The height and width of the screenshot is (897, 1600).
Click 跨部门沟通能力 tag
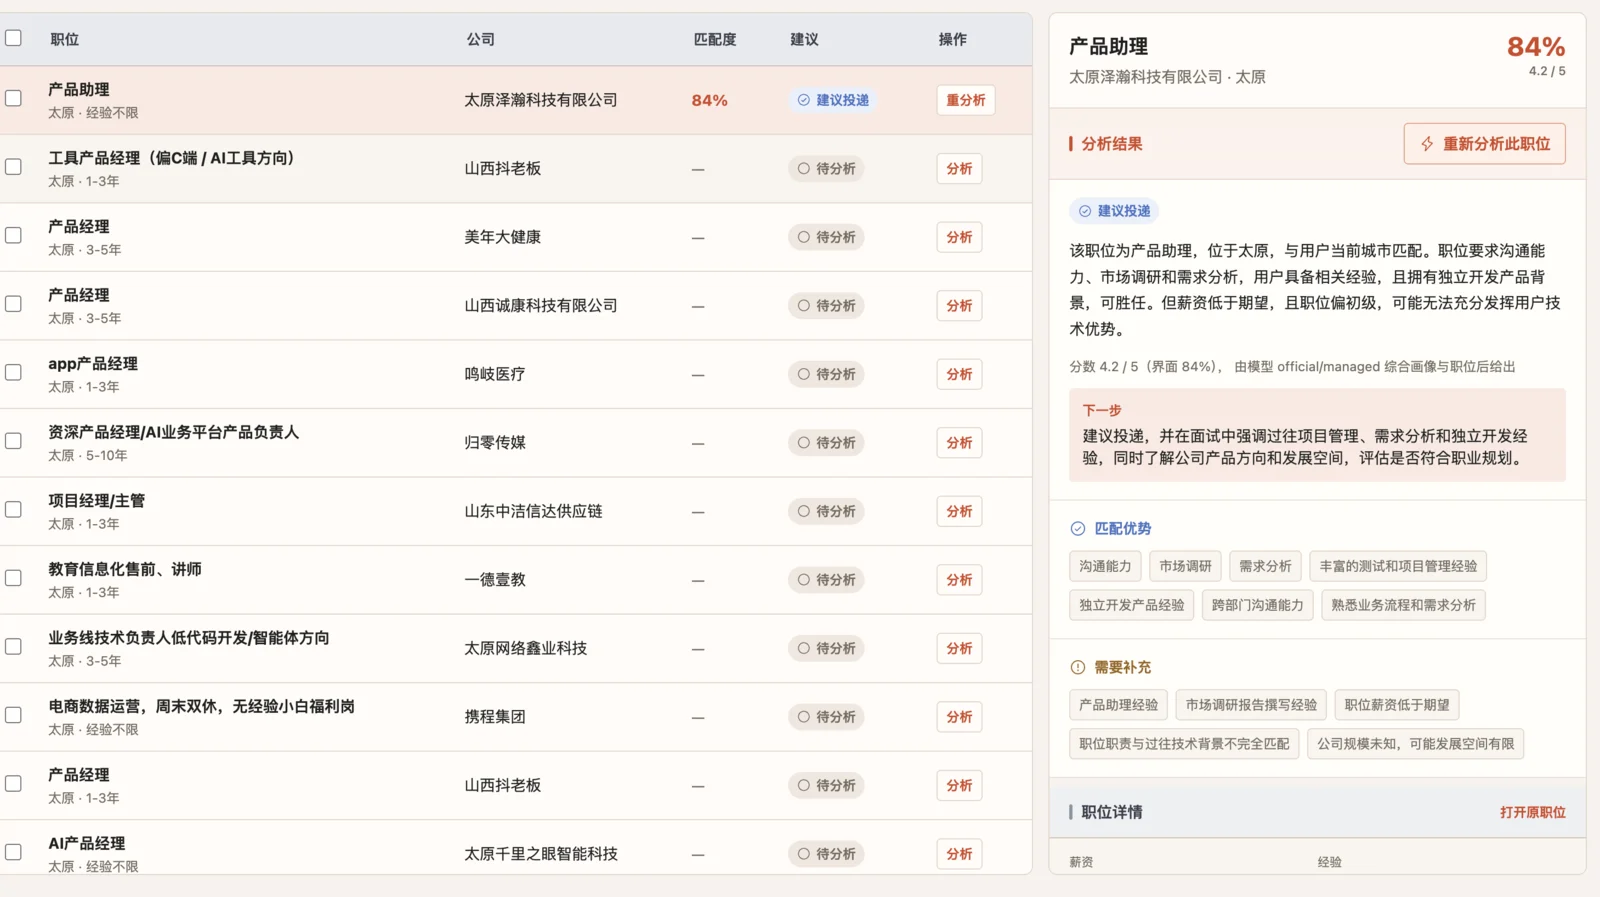pyautogui.click(x=1257, y=605)
